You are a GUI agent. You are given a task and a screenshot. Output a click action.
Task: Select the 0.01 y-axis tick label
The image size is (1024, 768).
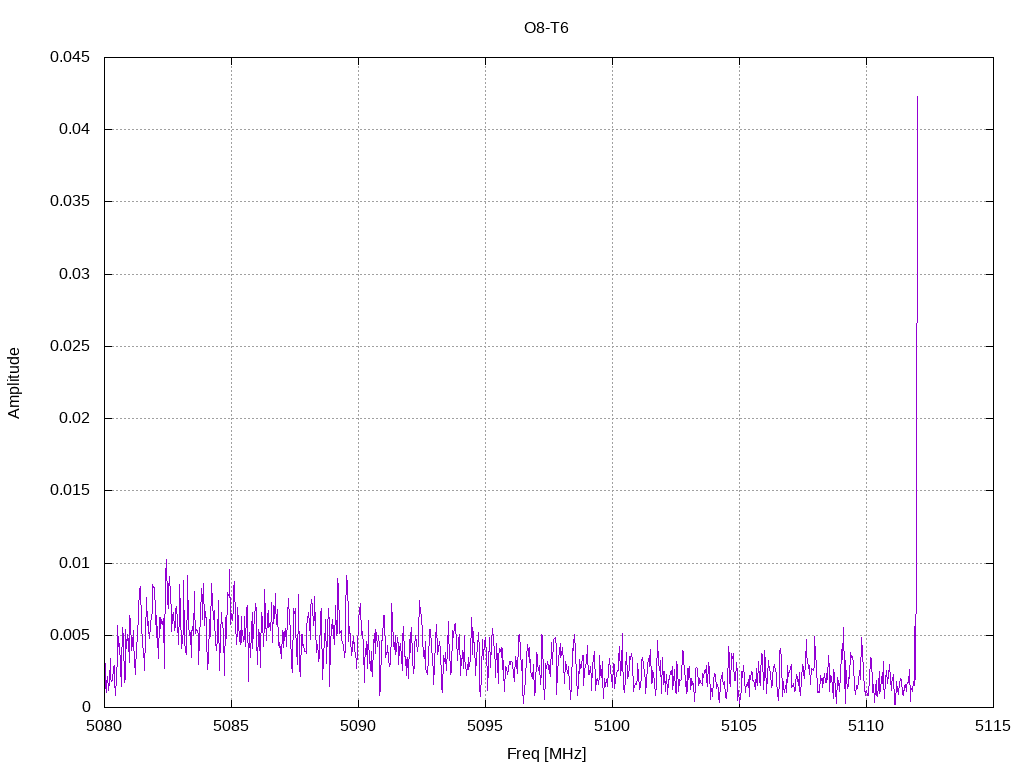click(x=74, y=563)
